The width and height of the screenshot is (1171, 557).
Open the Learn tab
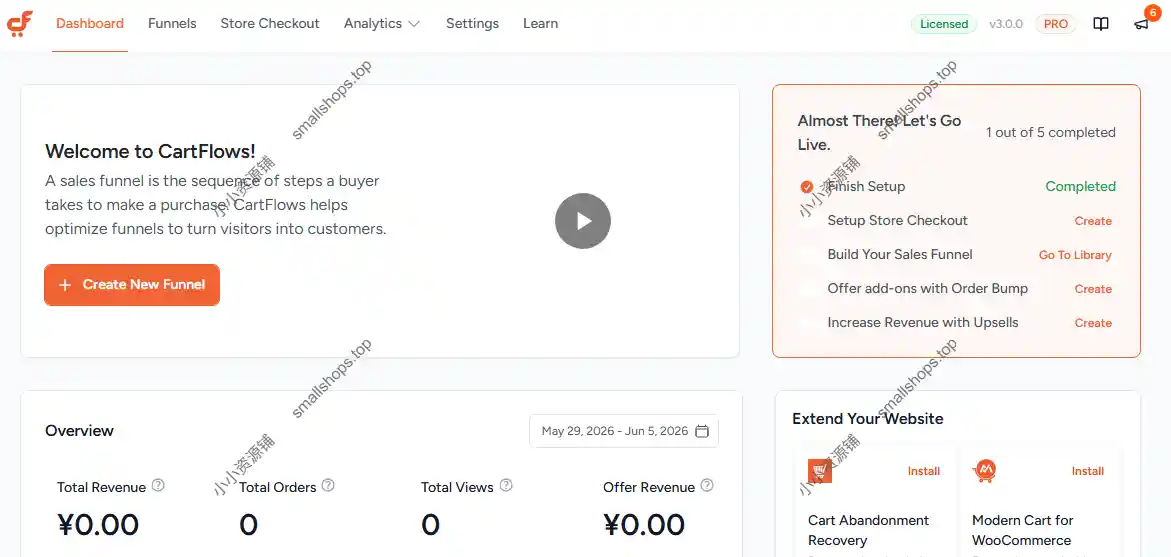(x=540, y=23)
